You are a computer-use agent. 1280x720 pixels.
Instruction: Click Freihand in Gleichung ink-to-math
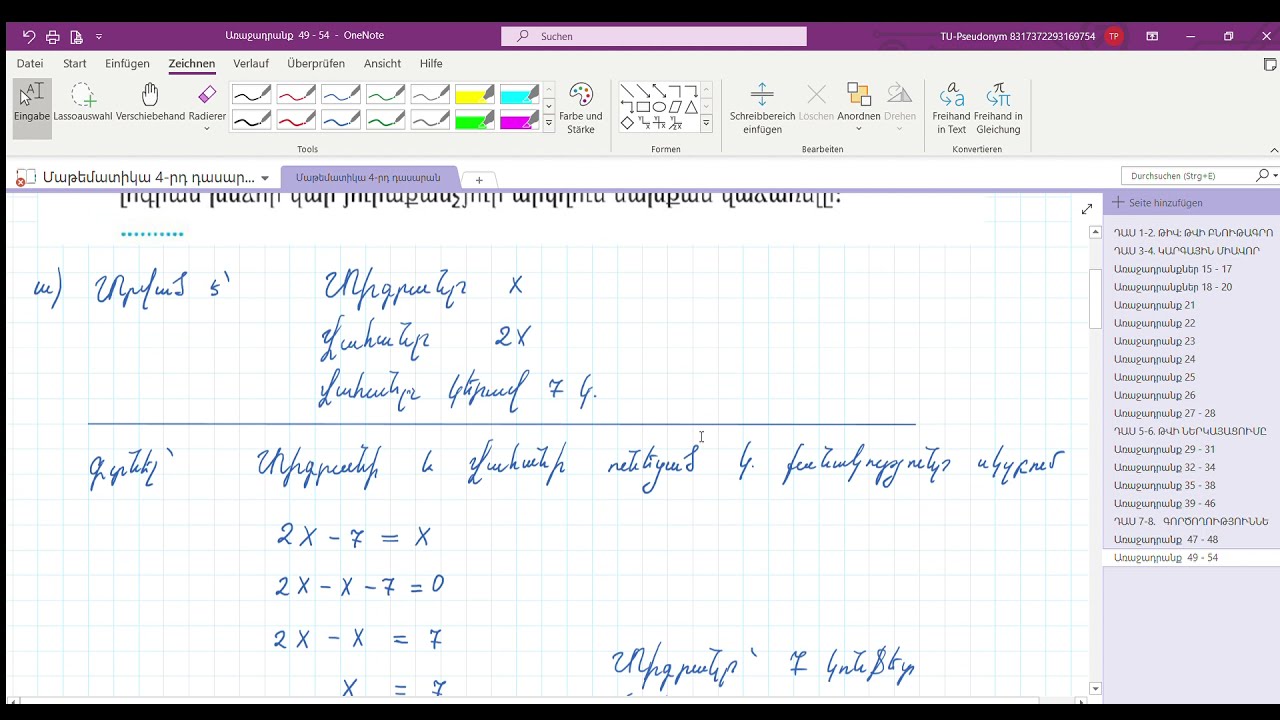click(998, 108)
